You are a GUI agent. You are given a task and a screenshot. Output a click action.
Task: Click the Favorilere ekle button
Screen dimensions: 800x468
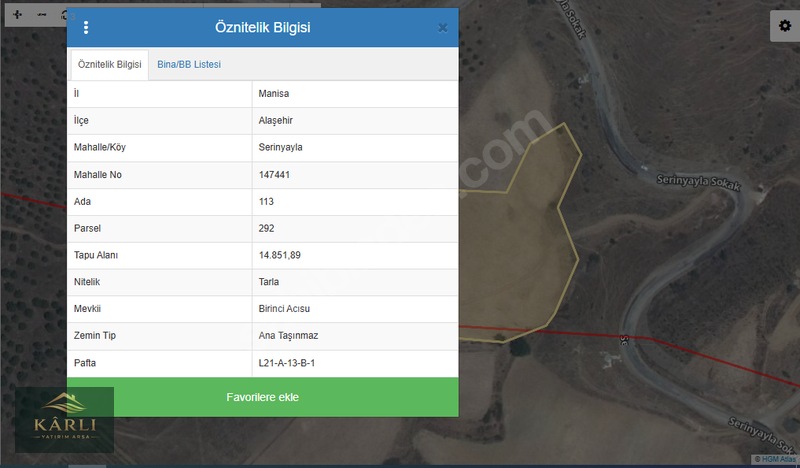[x=263, y=397]
